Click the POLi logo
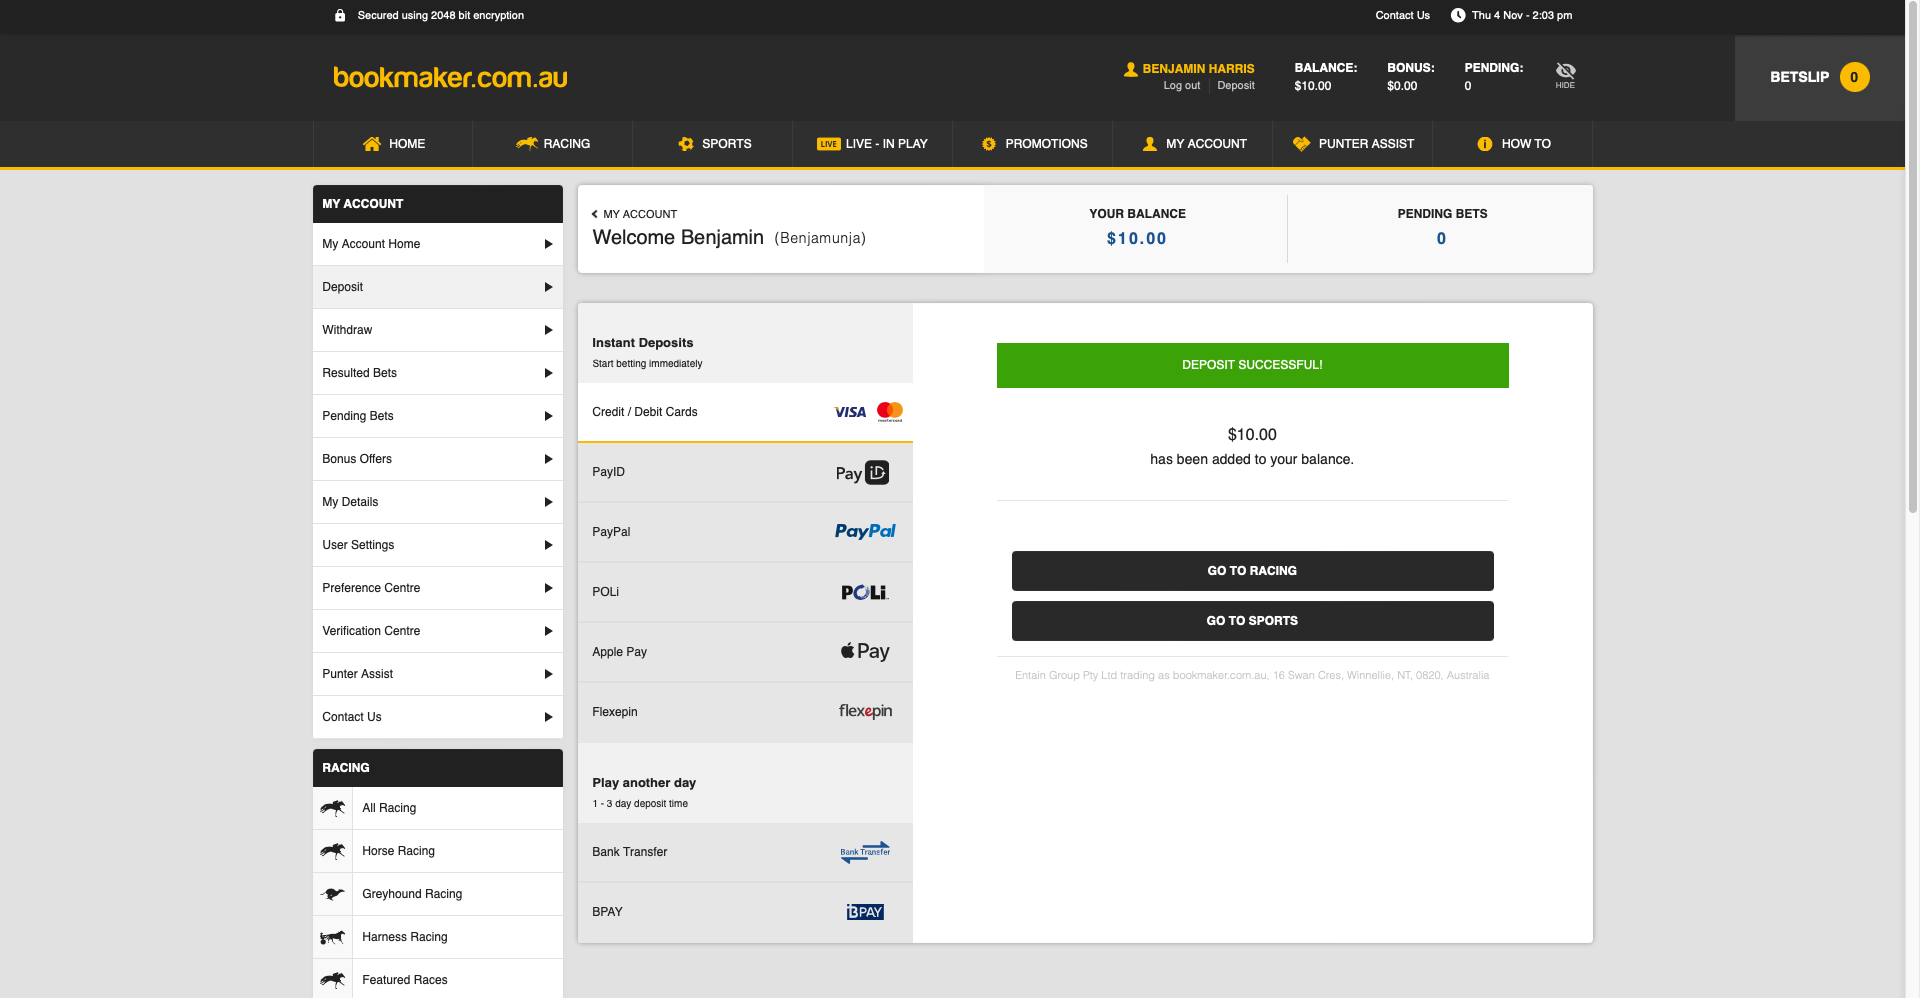The image size is (1920, 998). click(864, 592)
